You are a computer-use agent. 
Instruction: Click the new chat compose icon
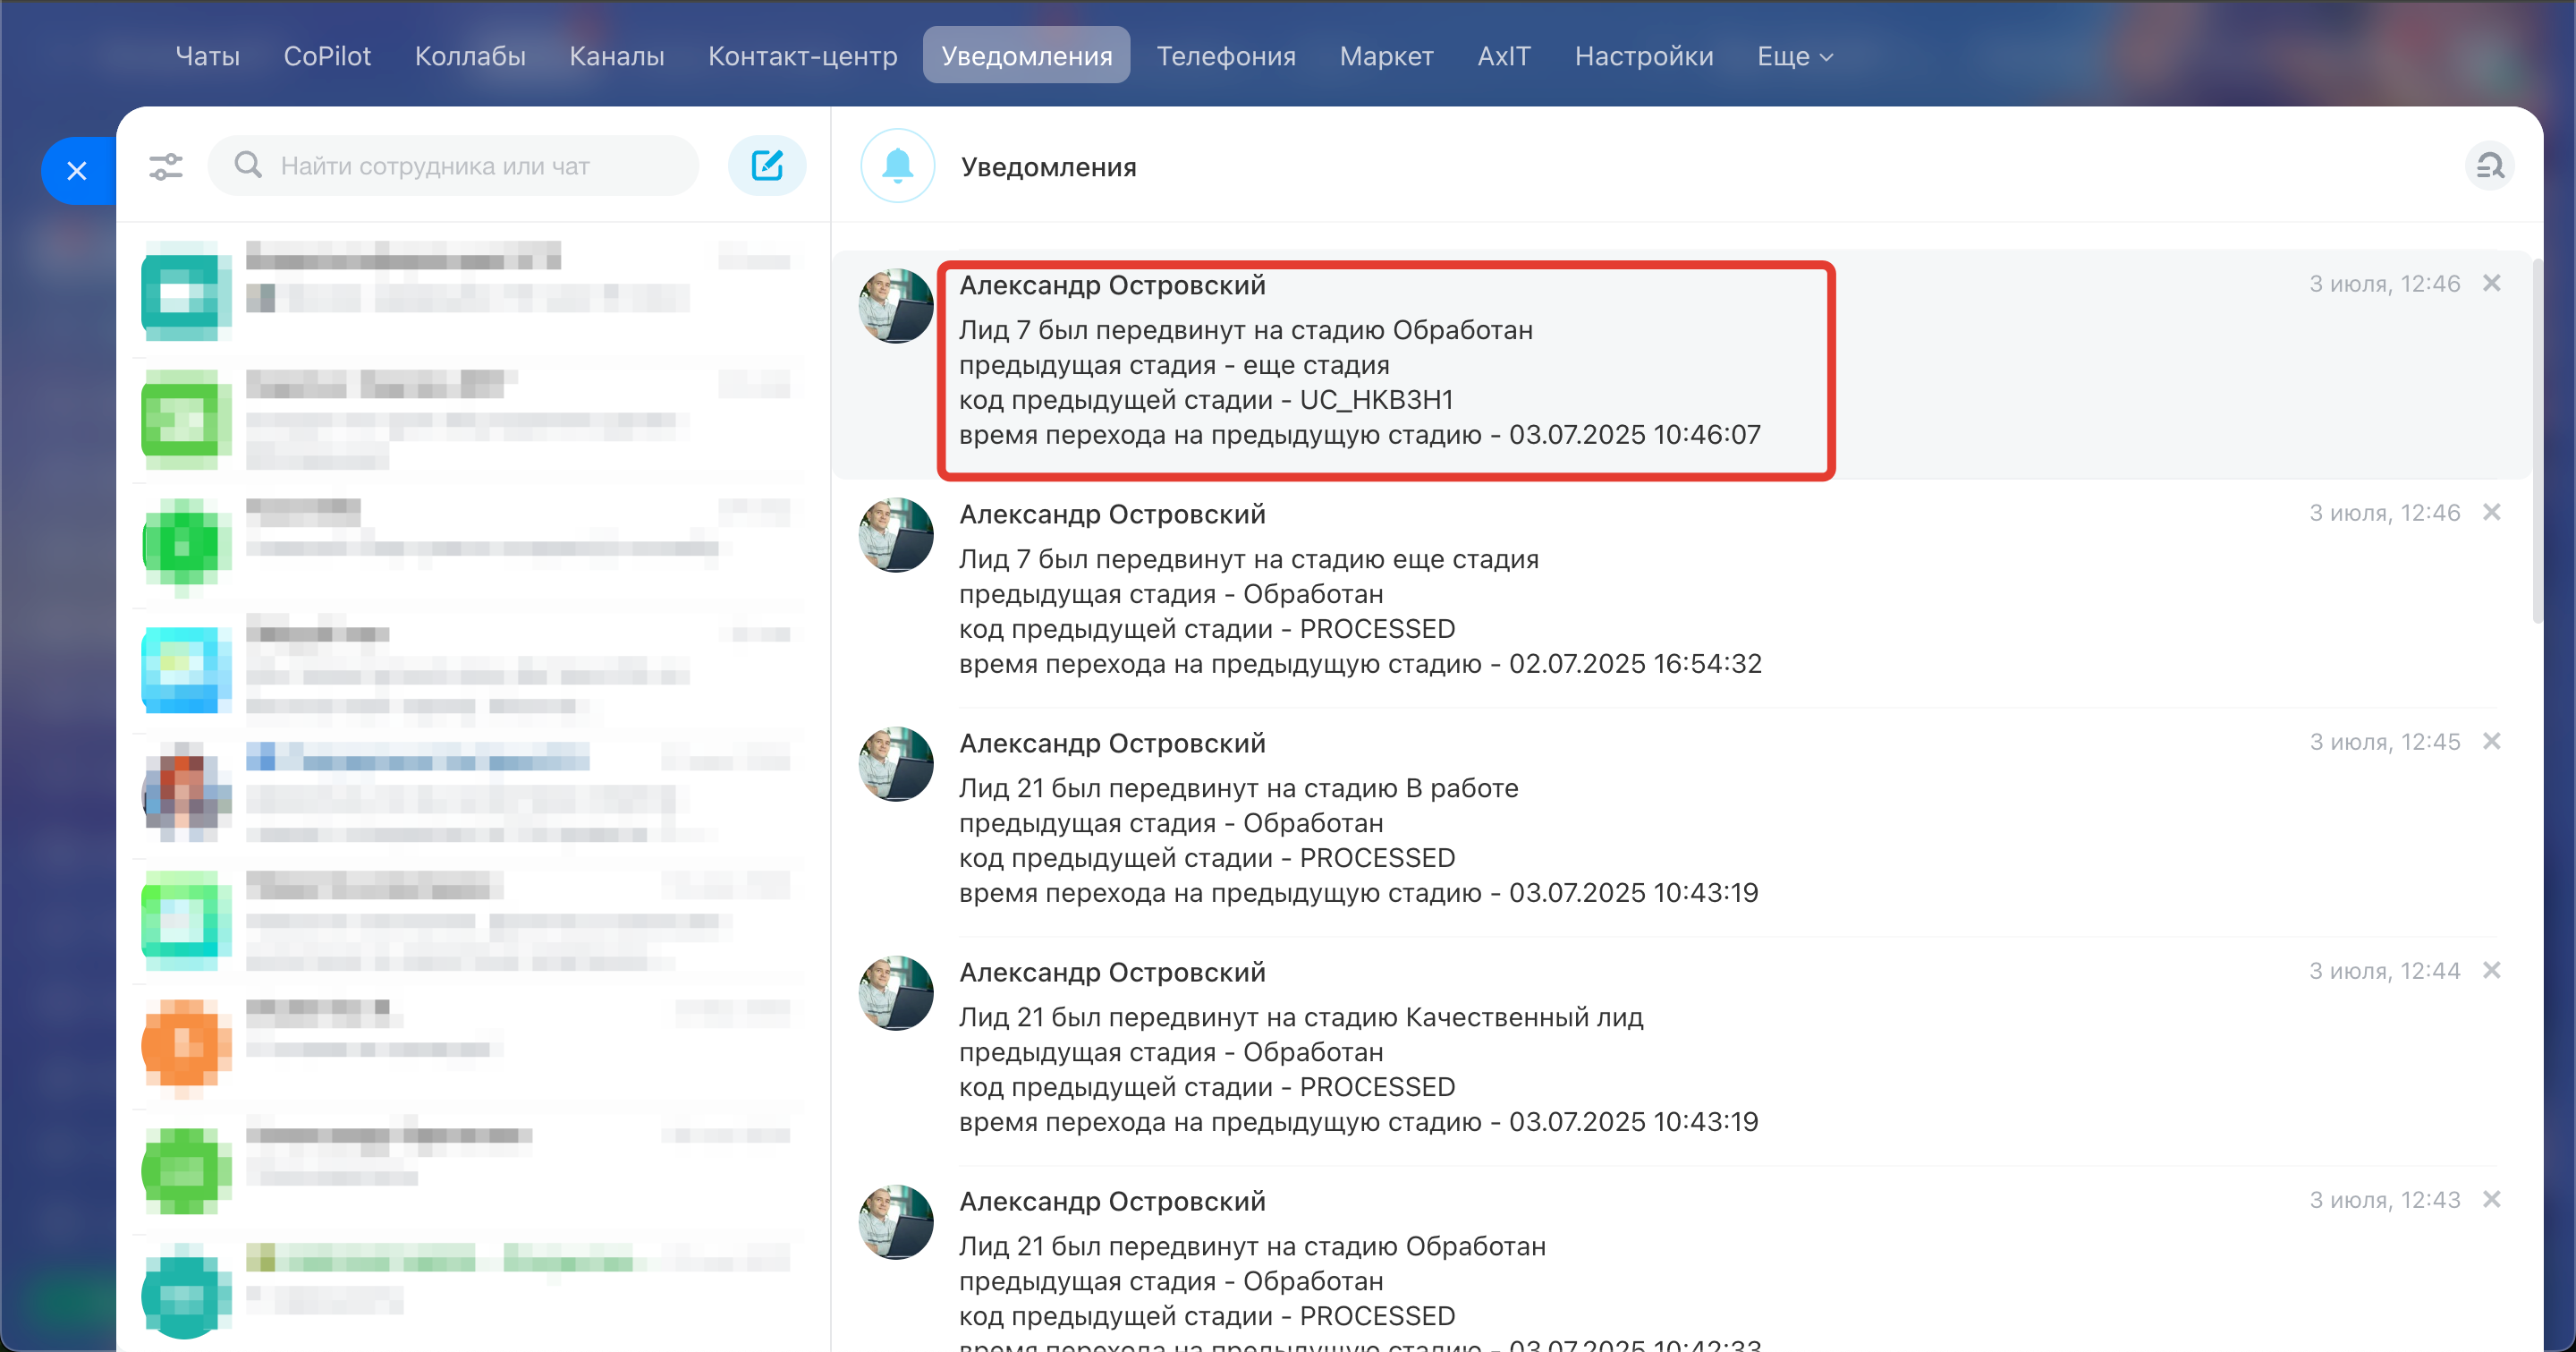click(767, 166)
